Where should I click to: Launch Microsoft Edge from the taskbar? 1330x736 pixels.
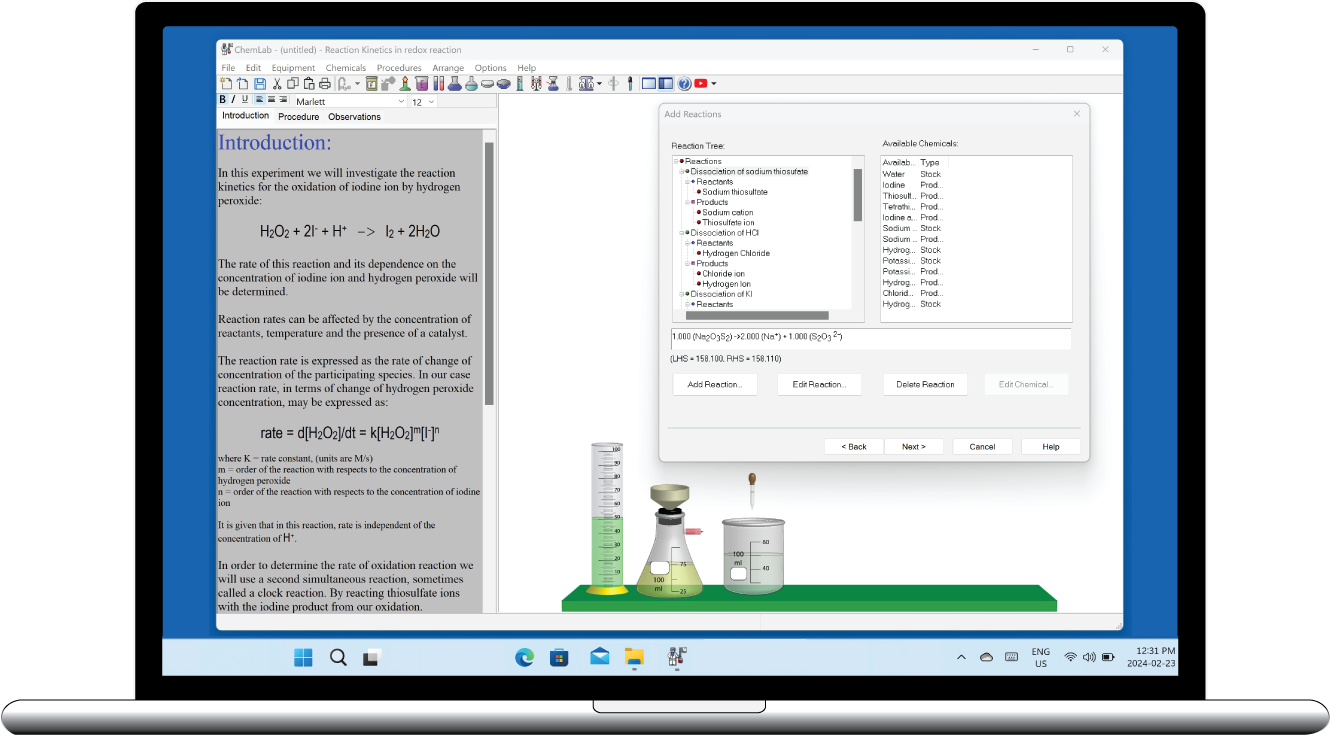(524, 657)
